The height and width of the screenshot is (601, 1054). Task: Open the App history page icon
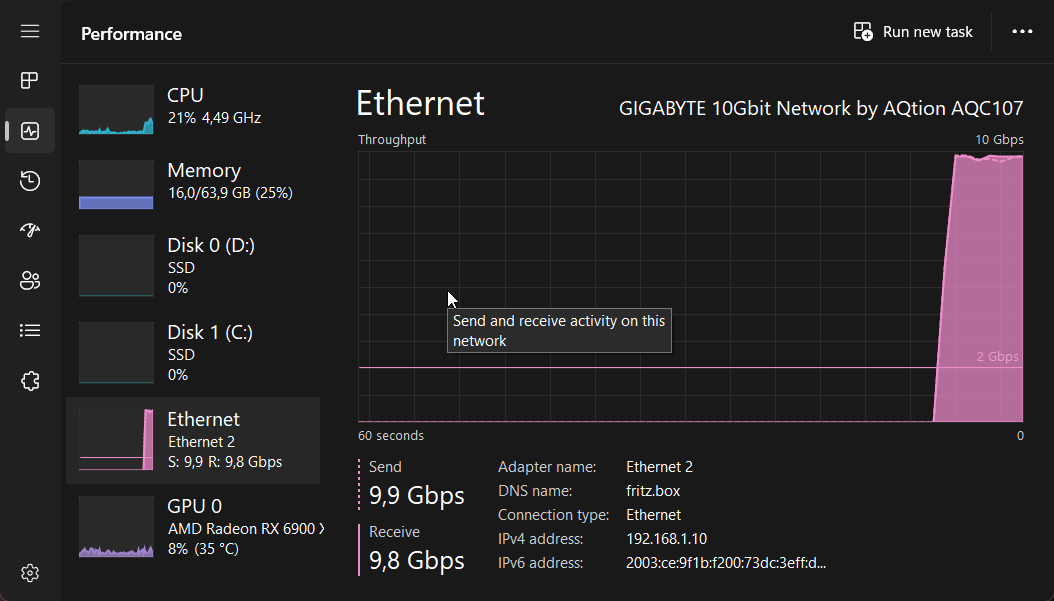[x=30, y=181]
